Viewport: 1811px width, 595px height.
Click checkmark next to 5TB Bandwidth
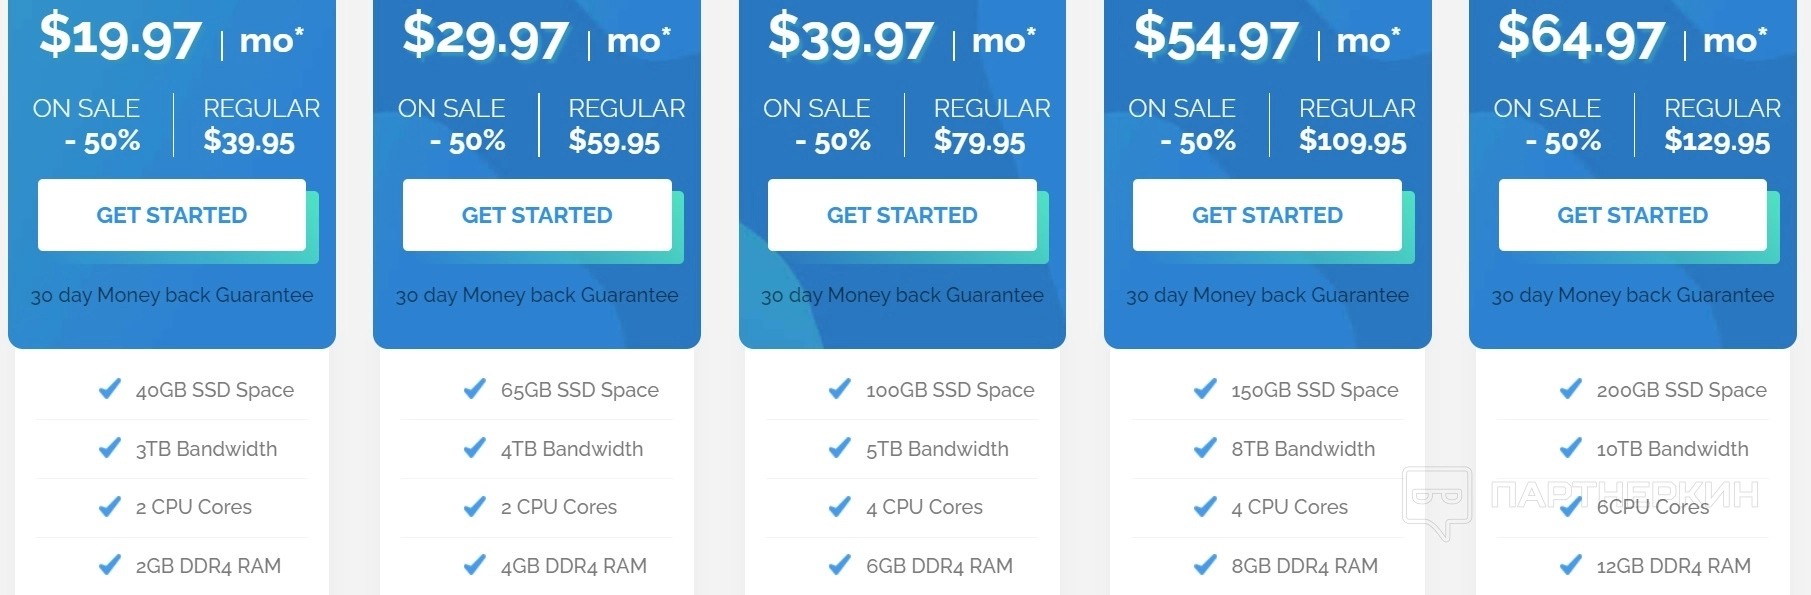[840, 448]
